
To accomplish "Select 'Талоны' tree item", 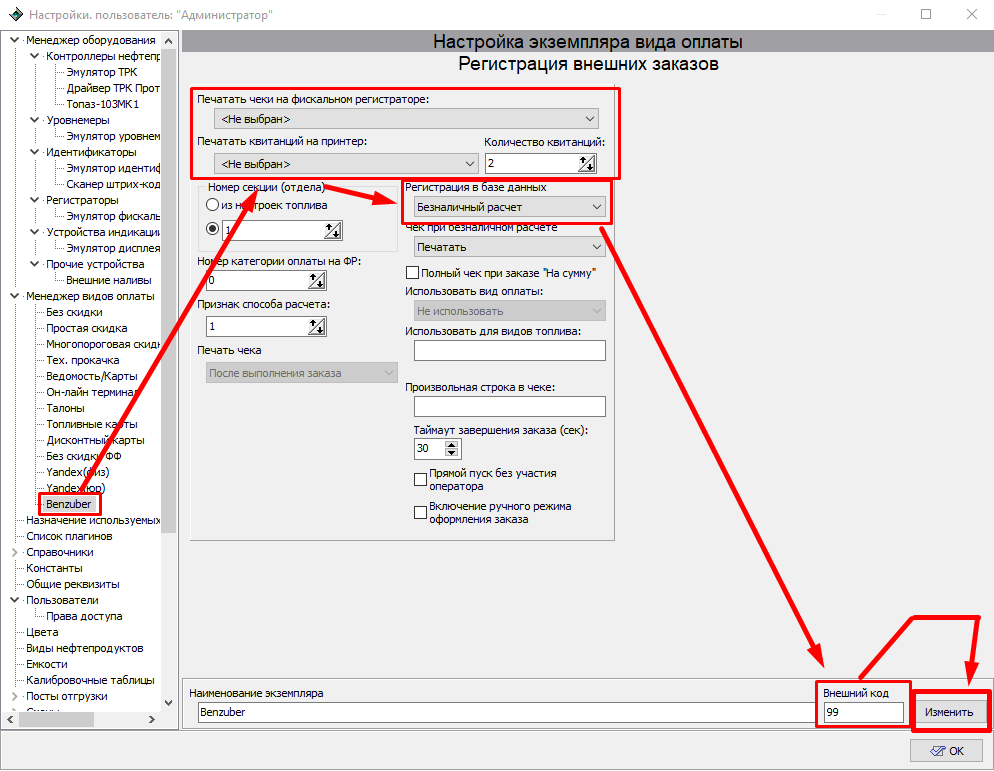I will (x=65, y=408).
